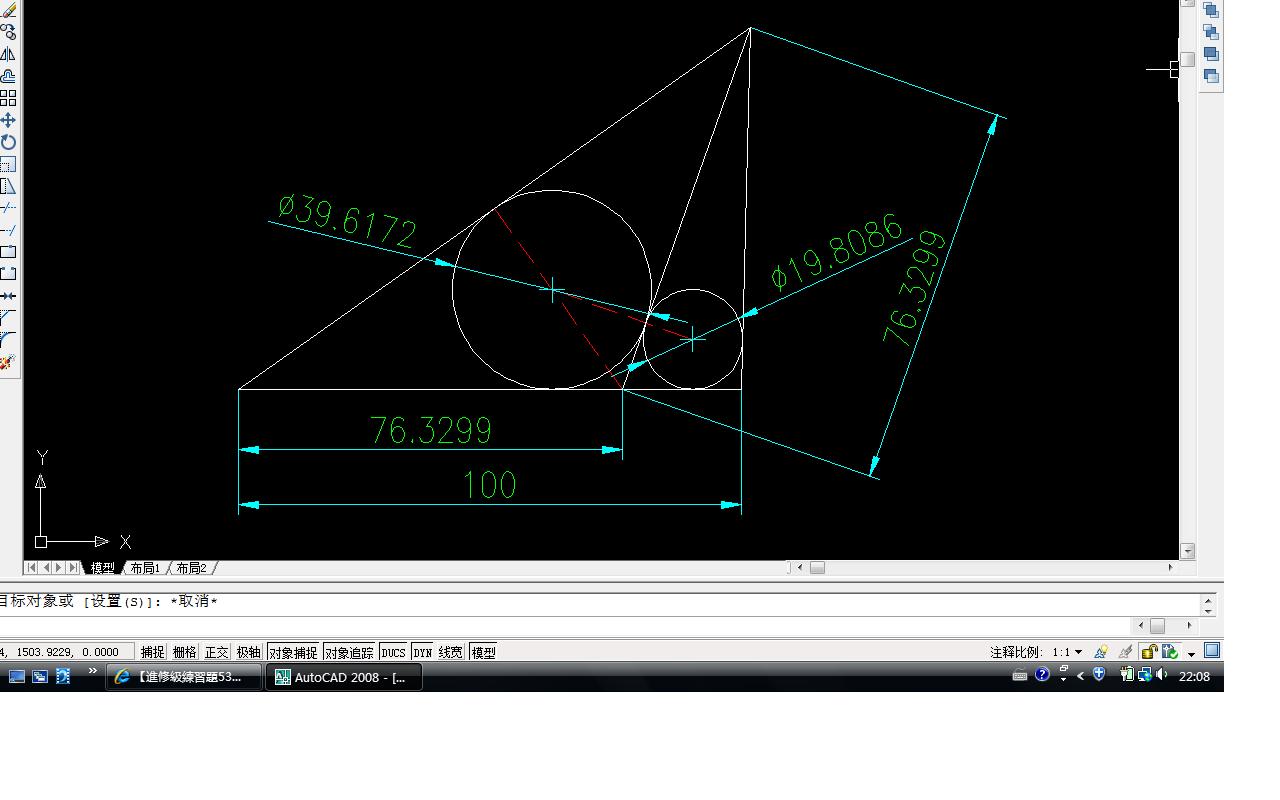Toggle DYN dynamic input

coord(423,652)
